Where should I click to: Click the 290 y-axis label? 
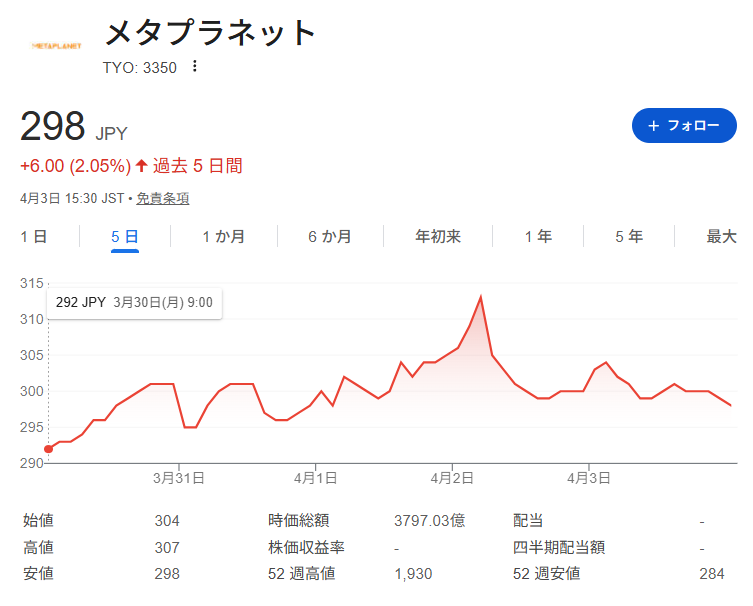tap(32, 463)
